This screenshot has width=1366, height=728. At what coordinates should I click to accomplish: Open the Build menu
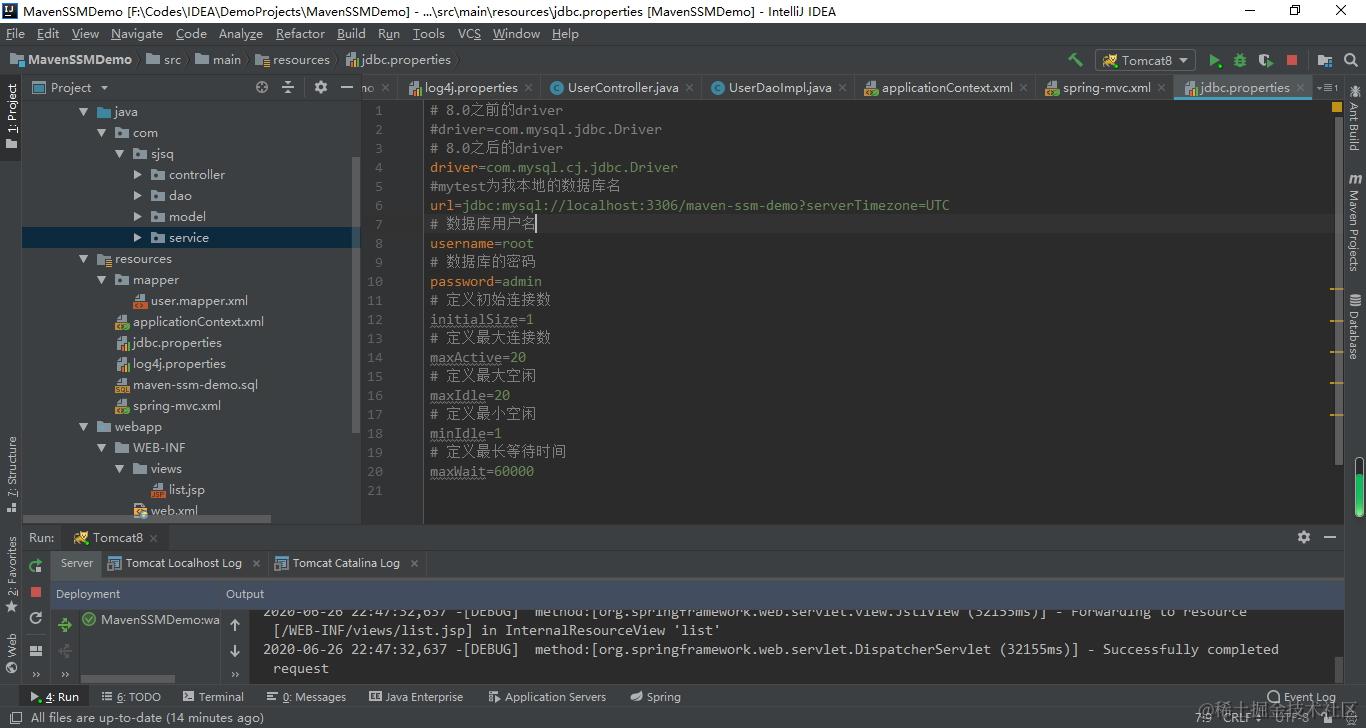(x=351, y=34)
